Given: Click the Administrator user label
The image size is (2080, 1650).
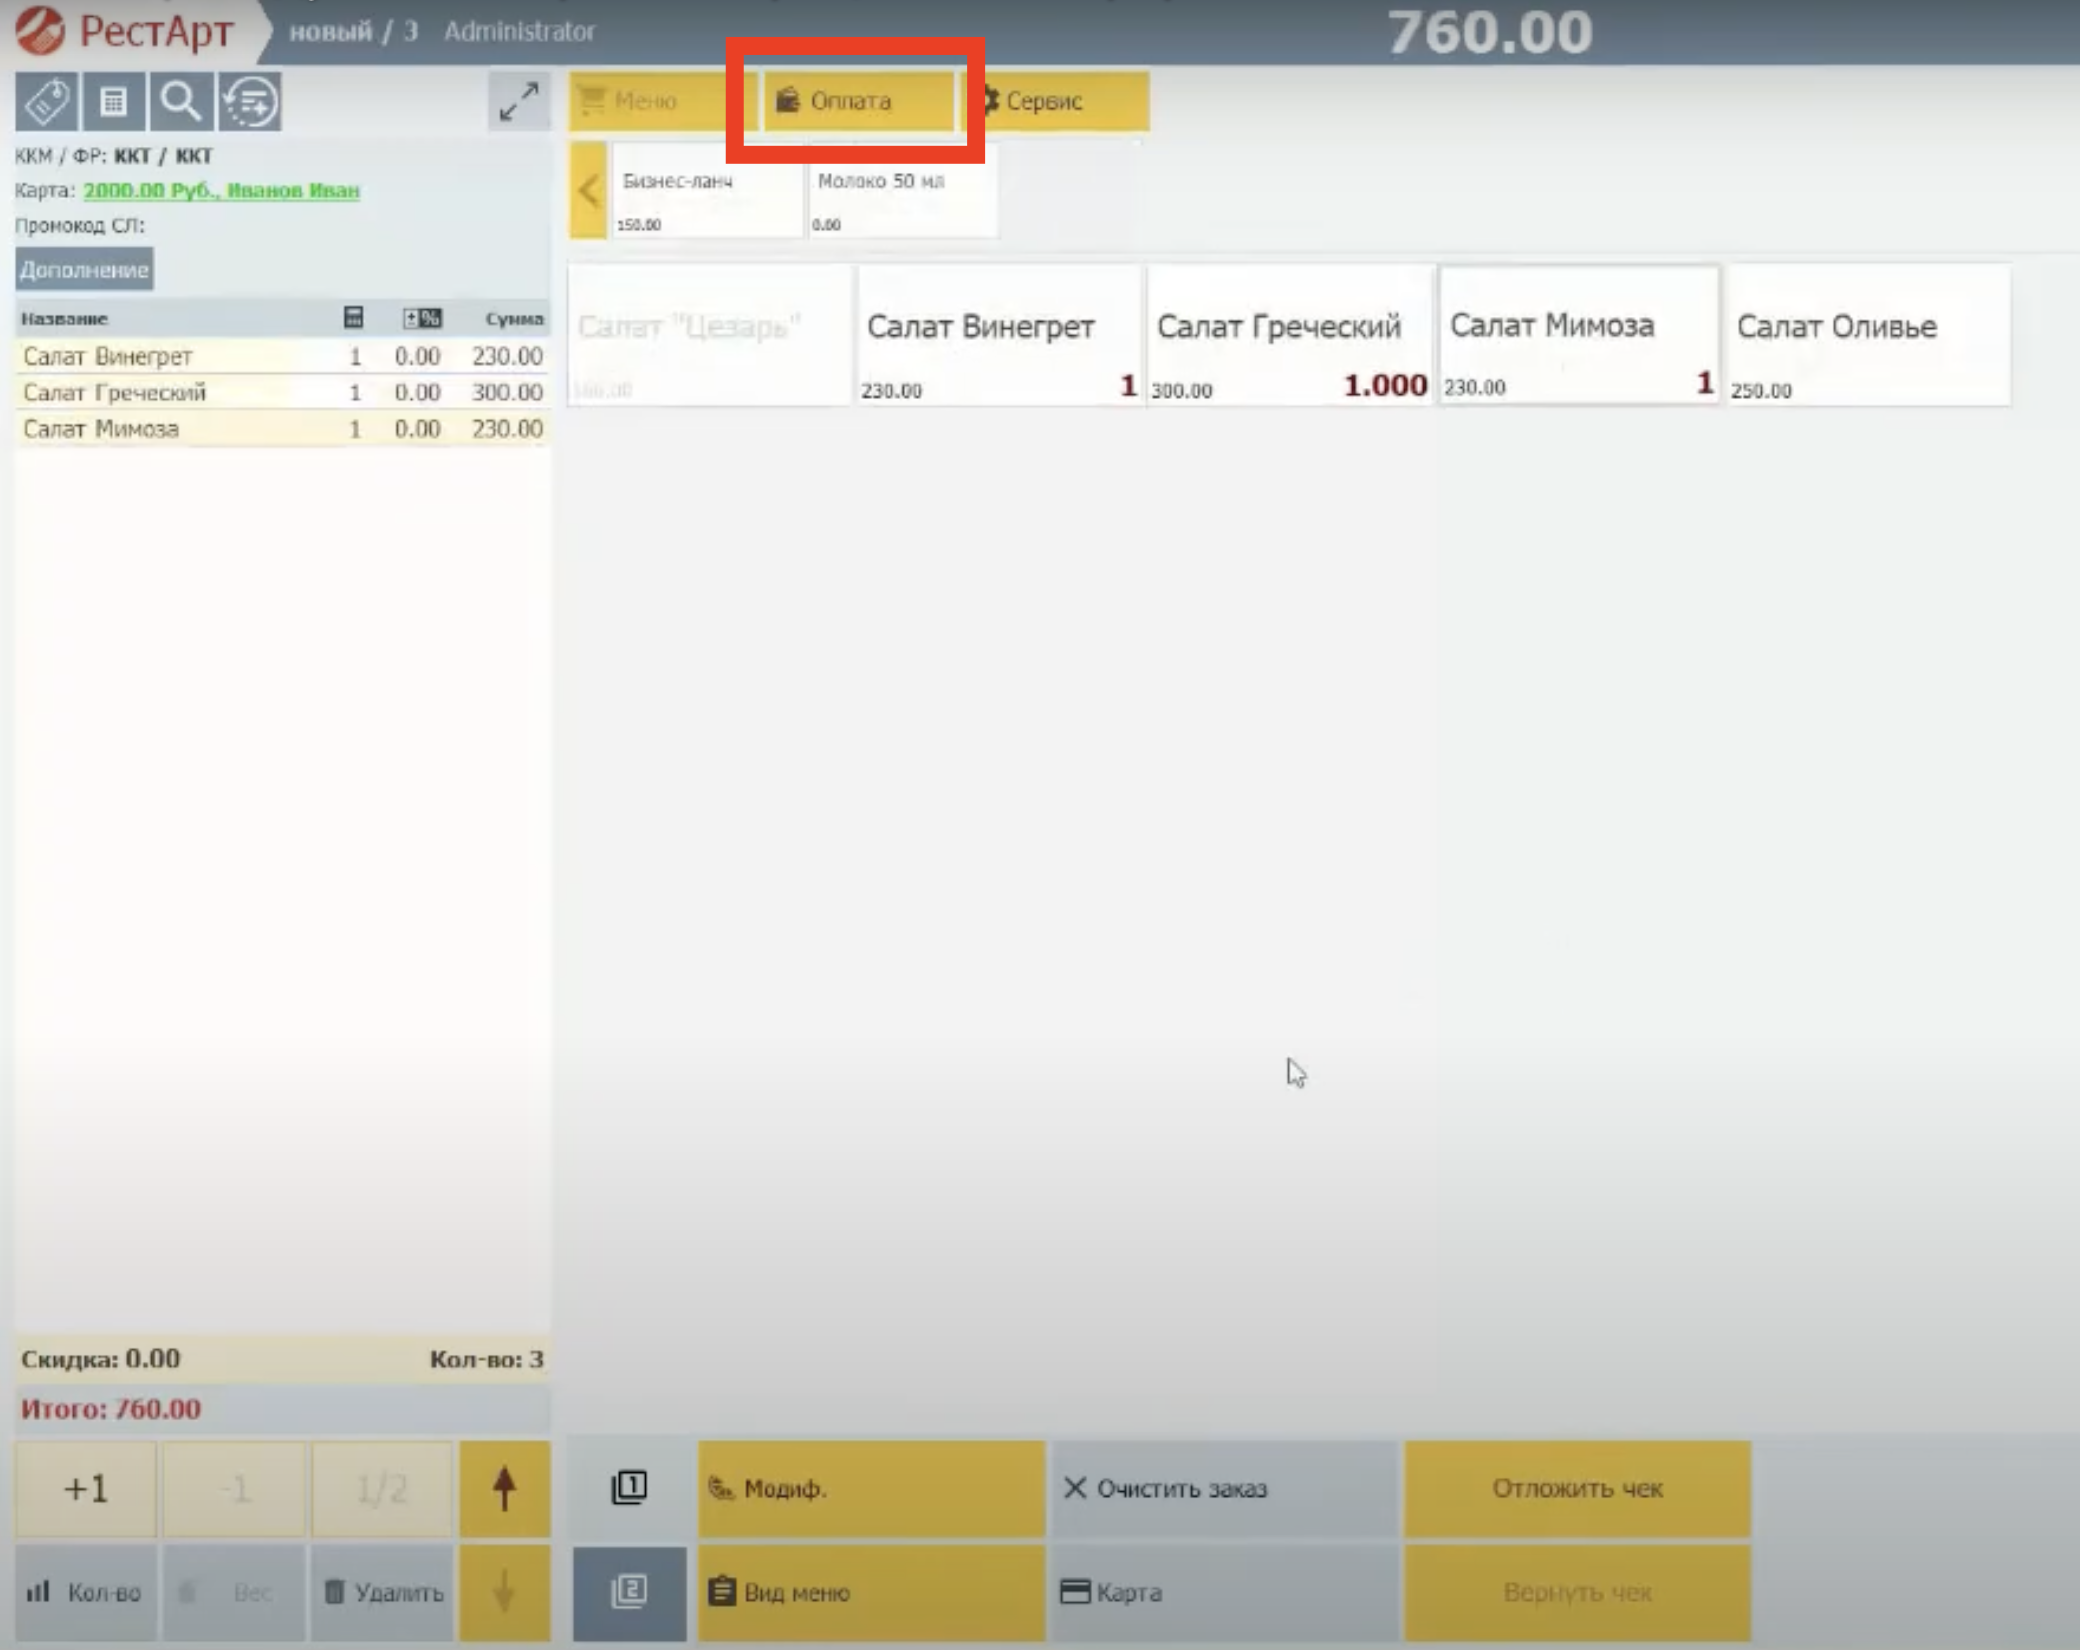Looking at the screenshot, I should [x=519, y=32].
